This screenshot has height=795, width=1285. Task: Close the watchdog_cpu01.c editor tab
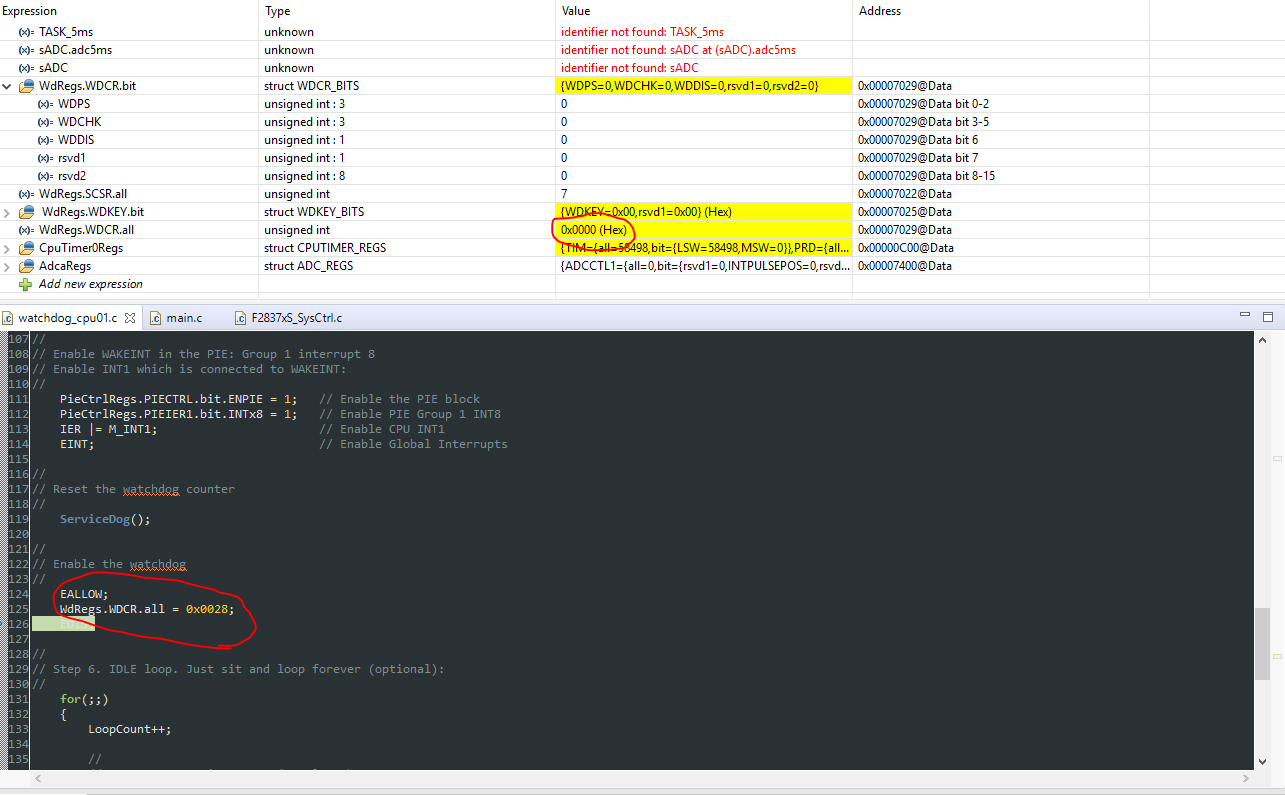128,317
